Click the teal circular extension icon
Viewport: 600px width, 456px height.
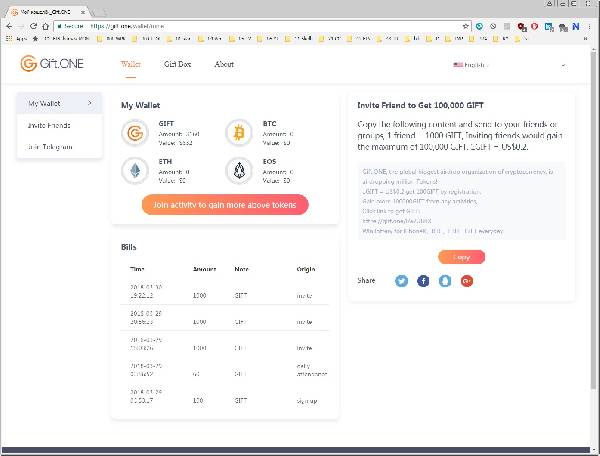[479, 26]
